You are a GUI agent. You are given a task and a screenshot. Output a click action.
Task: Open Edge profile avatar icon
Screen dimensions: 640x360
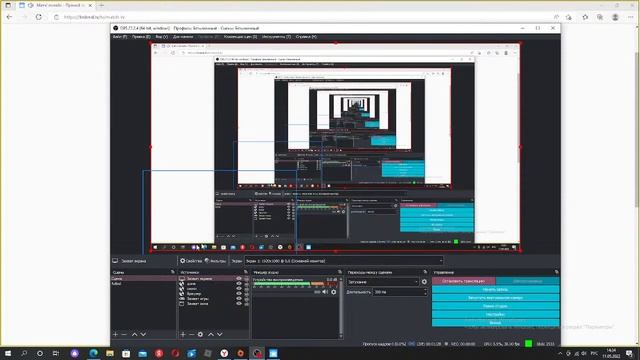click(x=615, y=17)
